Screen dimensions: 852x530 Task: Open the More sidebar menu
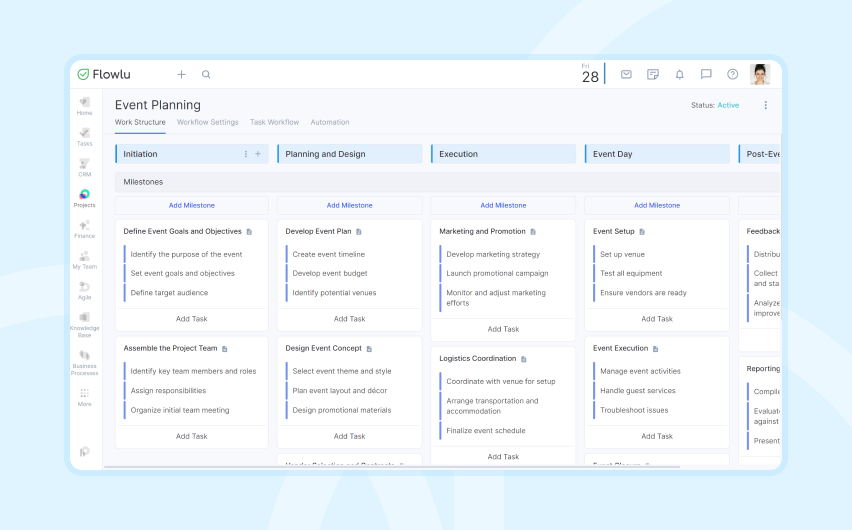point(84,397)
